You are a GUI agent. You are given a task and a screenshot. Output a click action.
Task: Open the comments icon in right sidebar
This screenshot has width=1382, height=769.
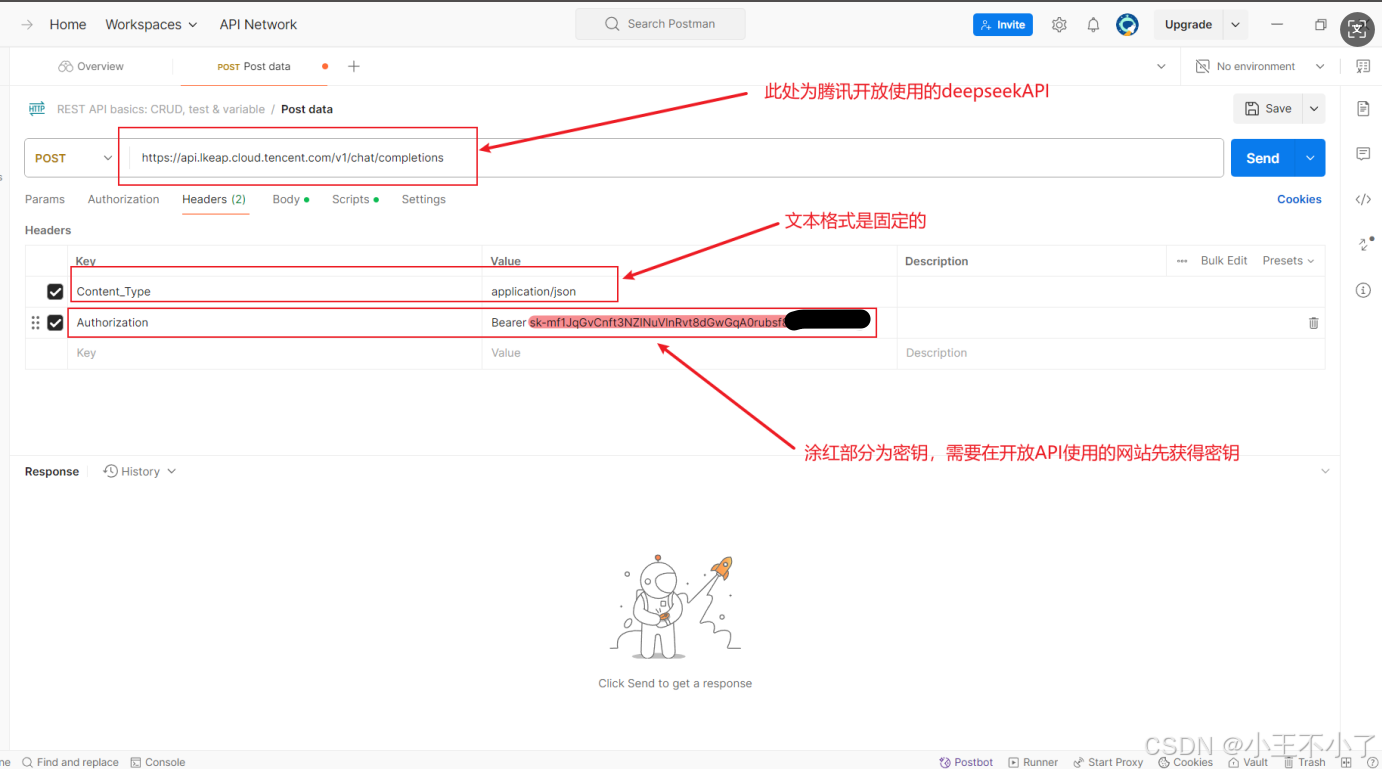click(1363, 153)
